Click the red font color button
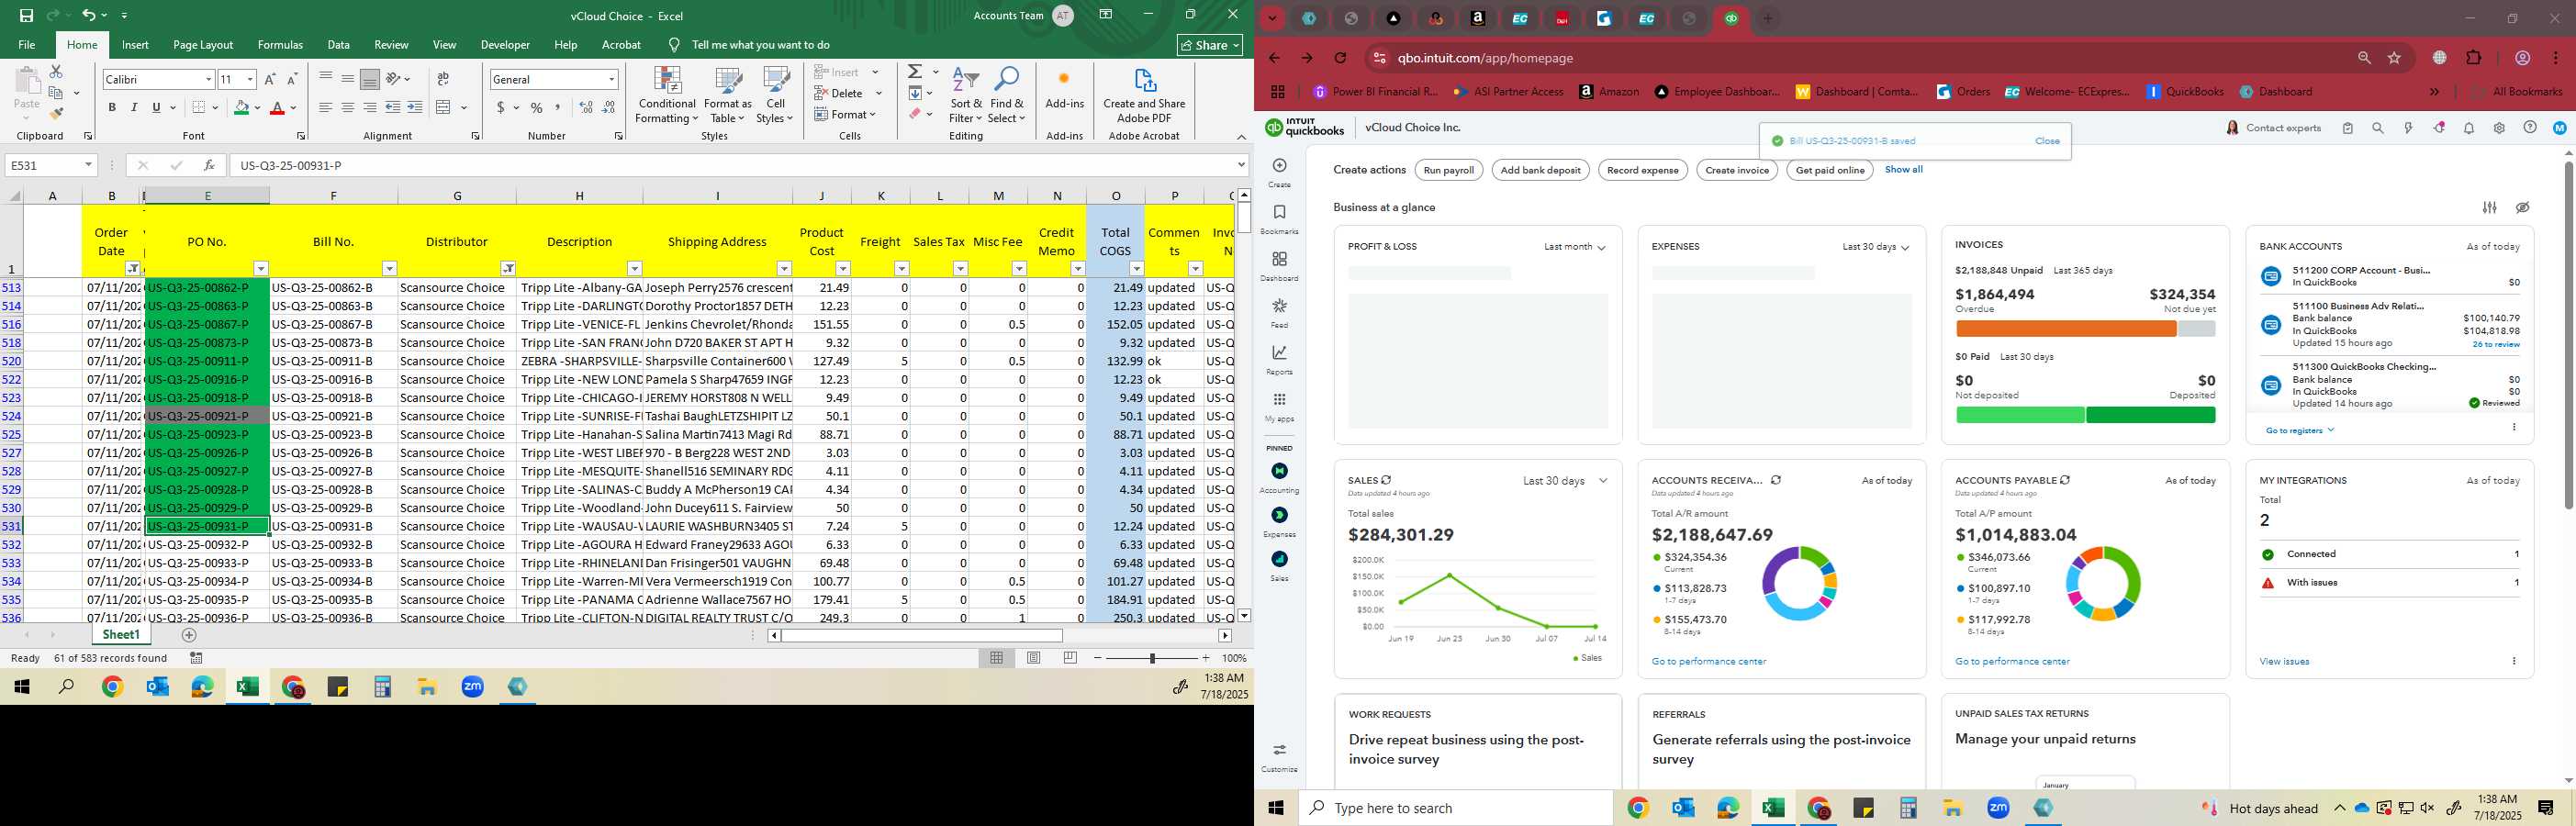Screen dimensions: 2576x826 (x=279, y=108)
